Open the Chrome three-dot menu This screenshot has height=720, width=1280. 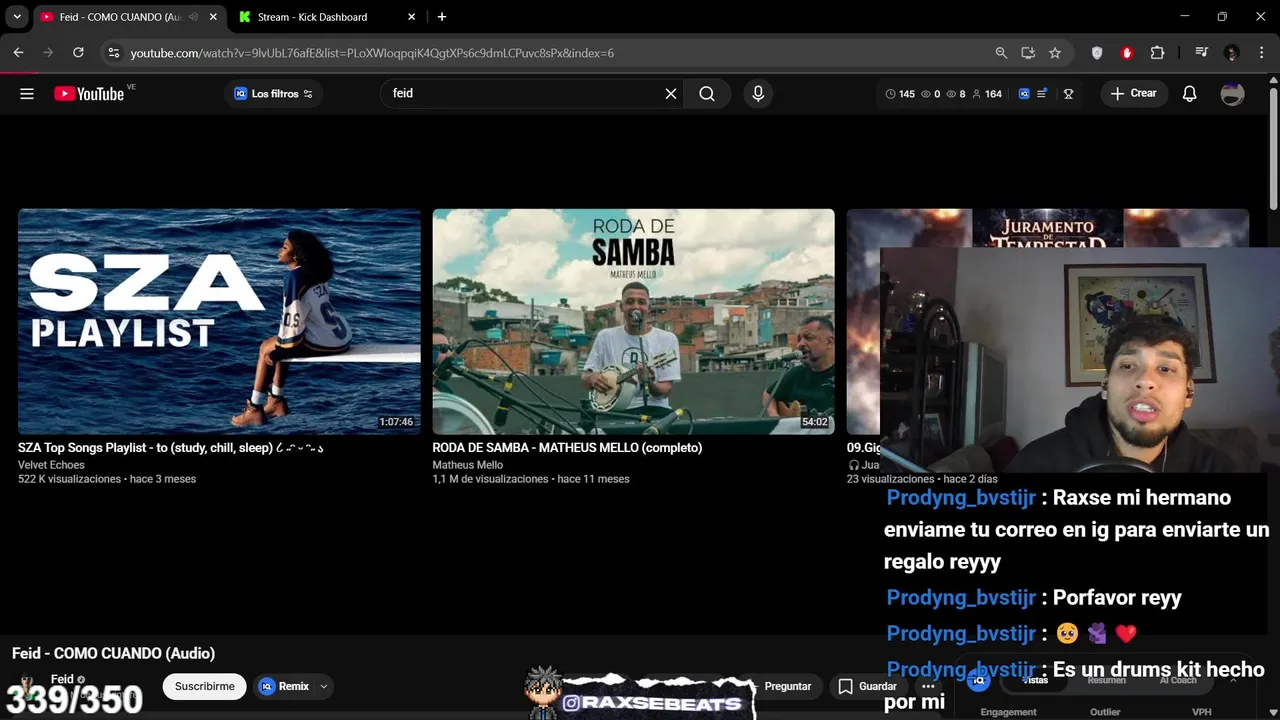pyautogui.click(x=1260, y=53)
